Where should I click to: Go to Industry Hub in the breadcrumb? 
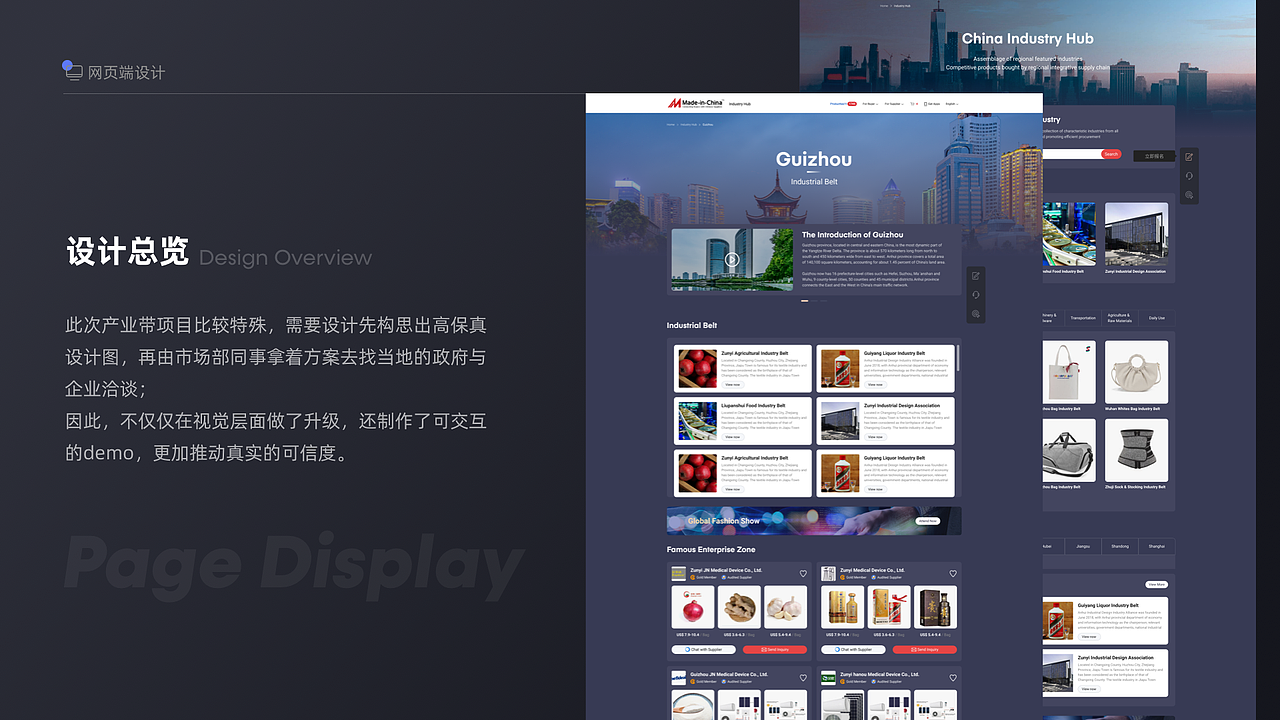[689, 125]
